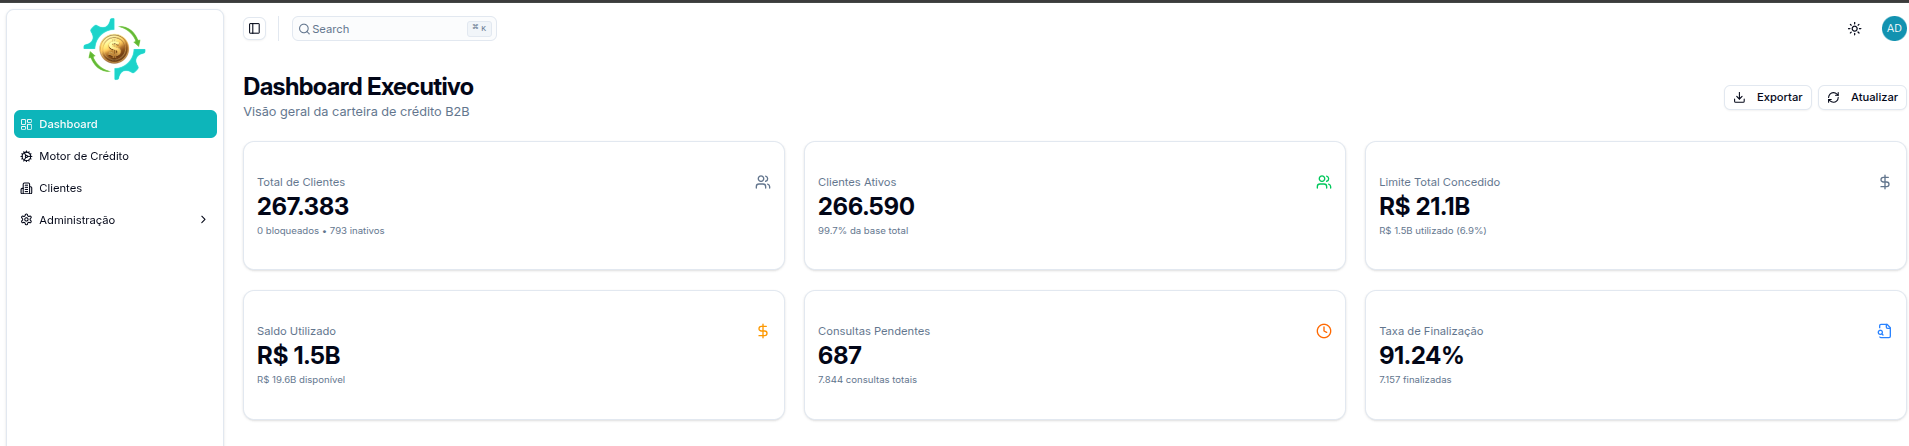This screenshot has width=1909, height=446.
Task: Click the coin gear app logo
Action: click(x=114, y=49)
